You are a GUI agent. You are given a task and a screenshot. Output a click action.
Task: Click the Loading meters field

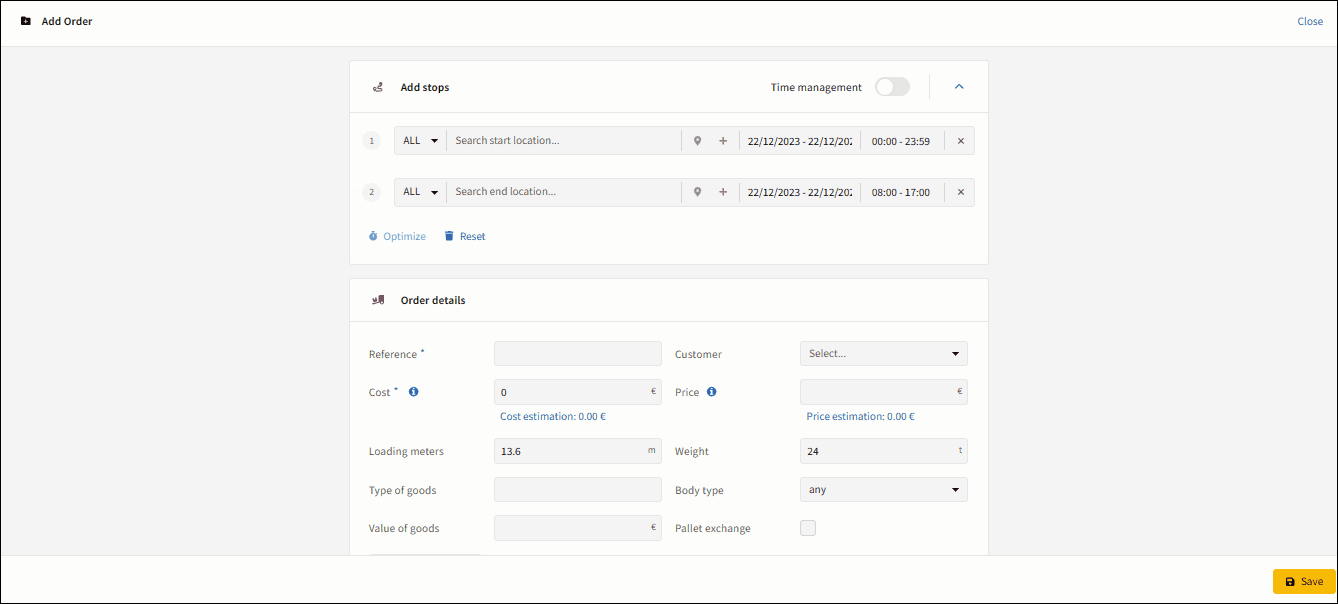578,451
